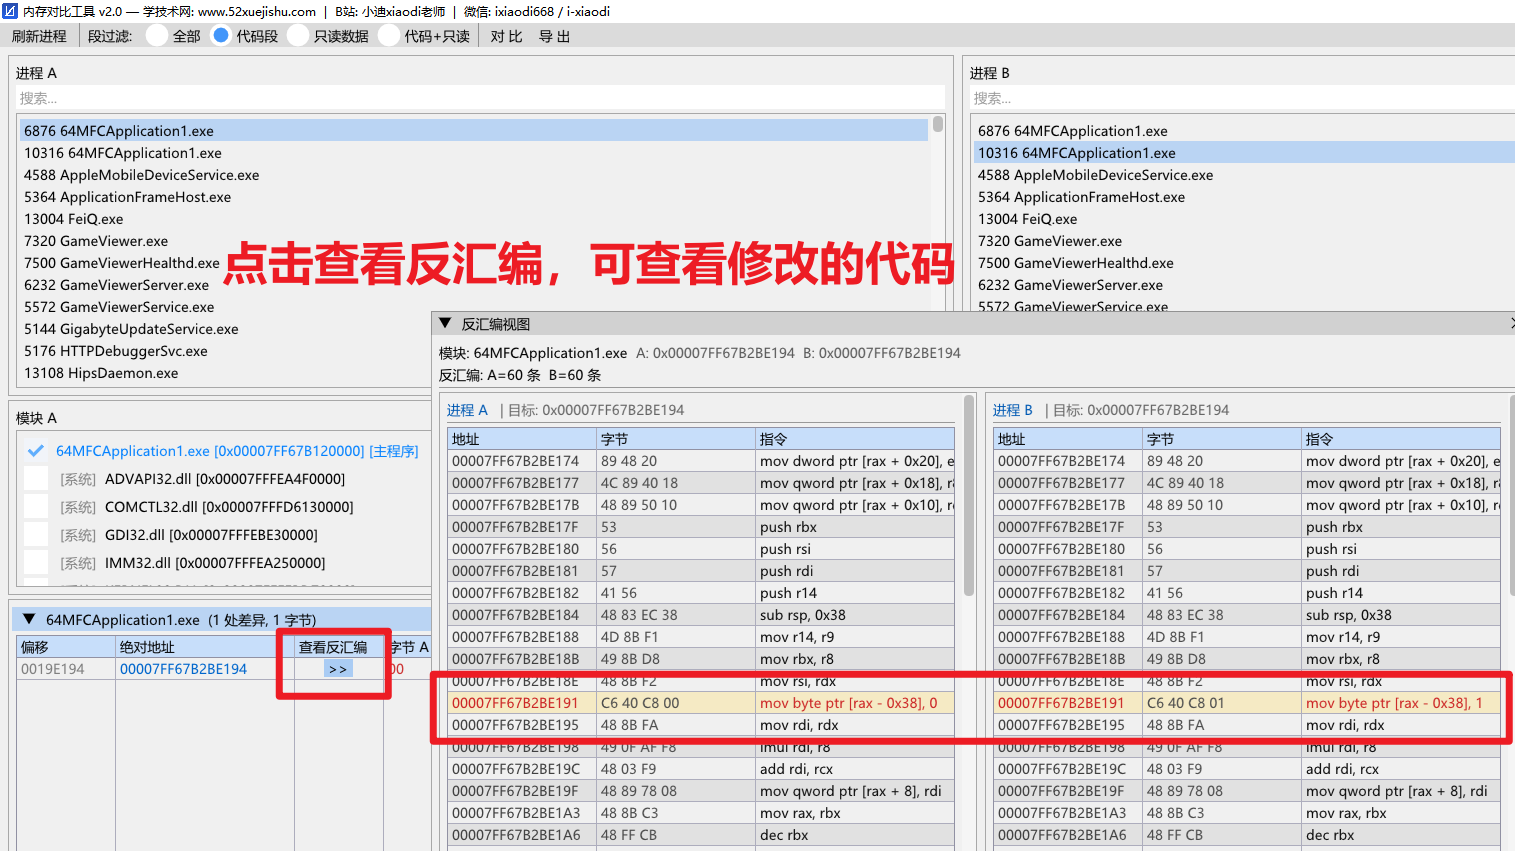Select 4588 AppleMobileDeviceService.exe in 进程 B
The width and height of the screenshot is (1515, 851).
coord(1244,175)
